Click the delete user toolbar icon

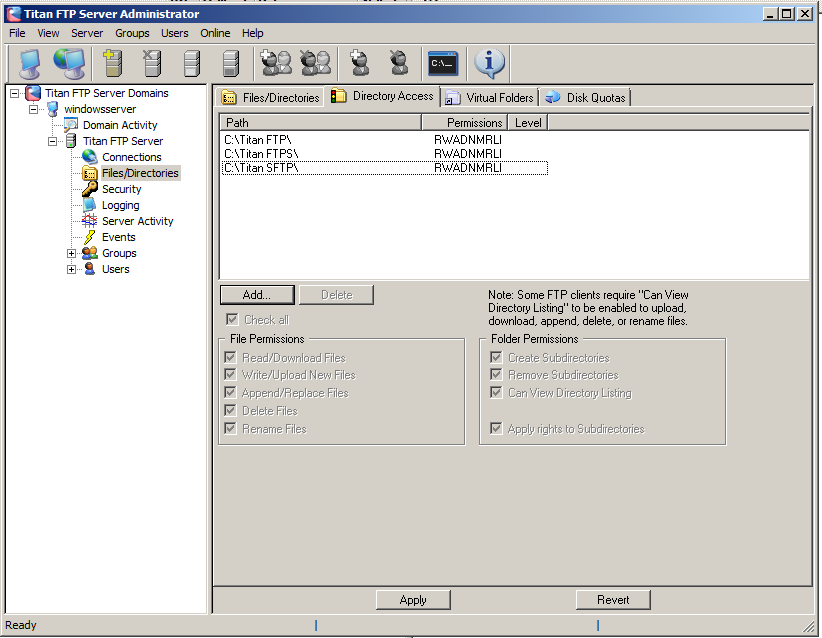pos(399,63)
